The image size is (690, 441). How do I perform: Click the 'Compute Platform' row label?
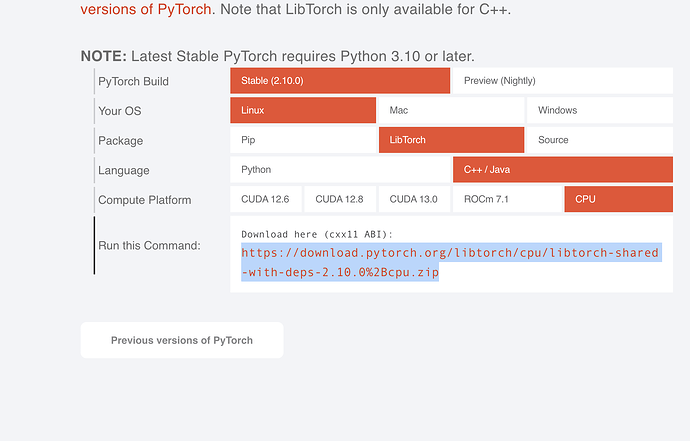click(144, 200)
